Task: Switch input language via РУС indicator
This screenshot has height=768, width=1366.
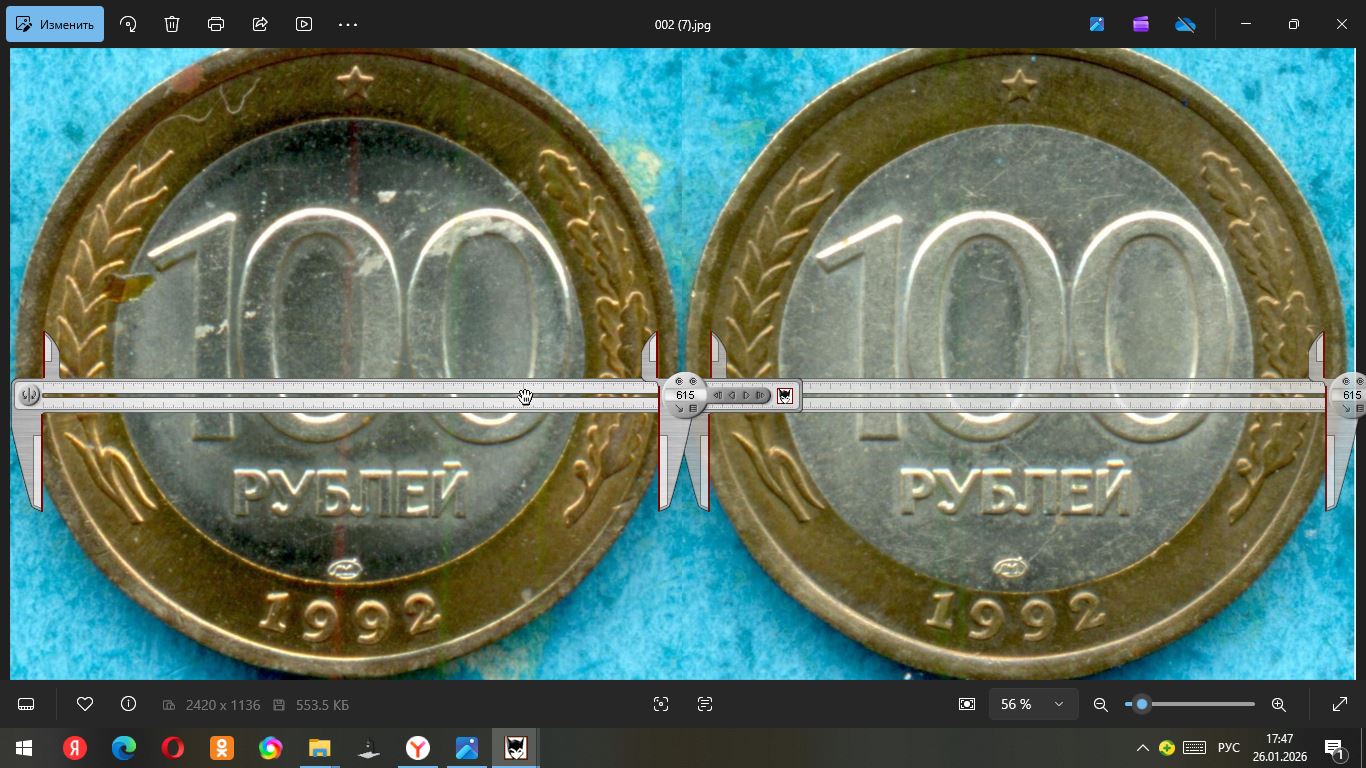Action: pos(1228,748)
